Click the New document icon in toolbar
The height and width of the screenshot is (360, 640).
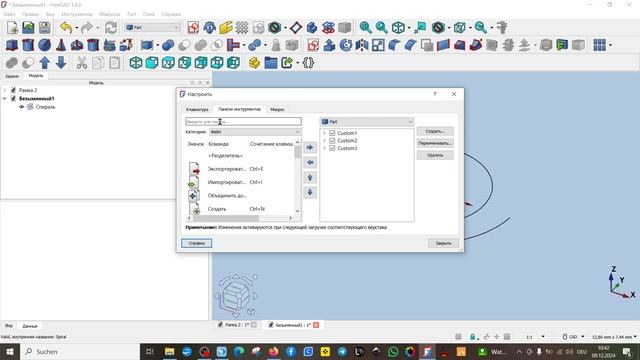12,27
